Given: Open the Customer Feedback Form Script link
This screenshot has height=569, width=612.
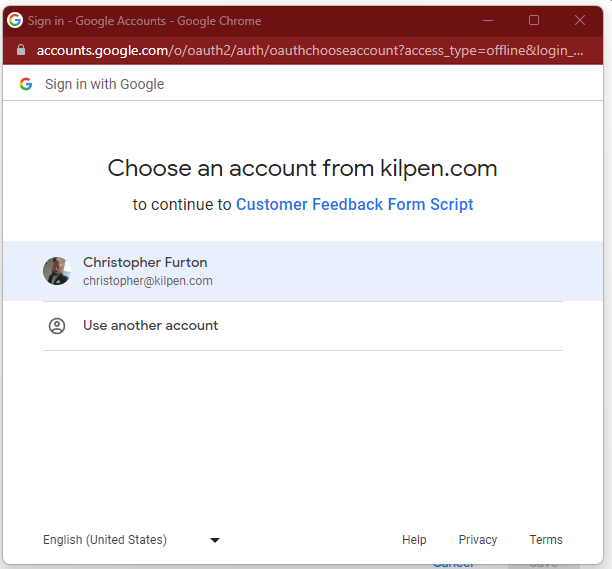Looking at the screenshot, I should pyautogui.click(x=354, y=204).
